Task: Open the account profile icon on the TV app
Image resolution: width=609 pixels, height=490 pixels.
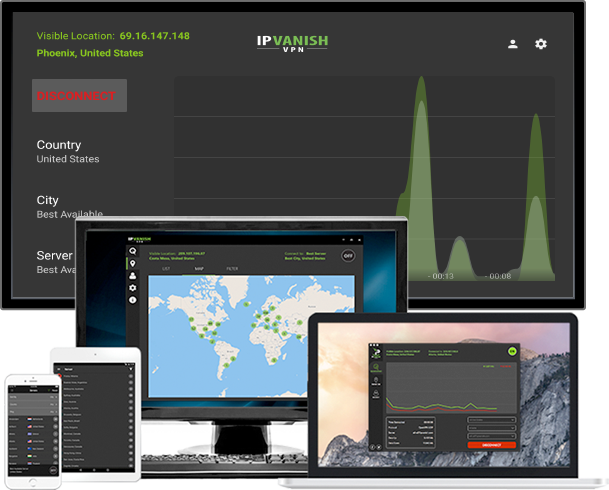Action: tap(513, 44)
